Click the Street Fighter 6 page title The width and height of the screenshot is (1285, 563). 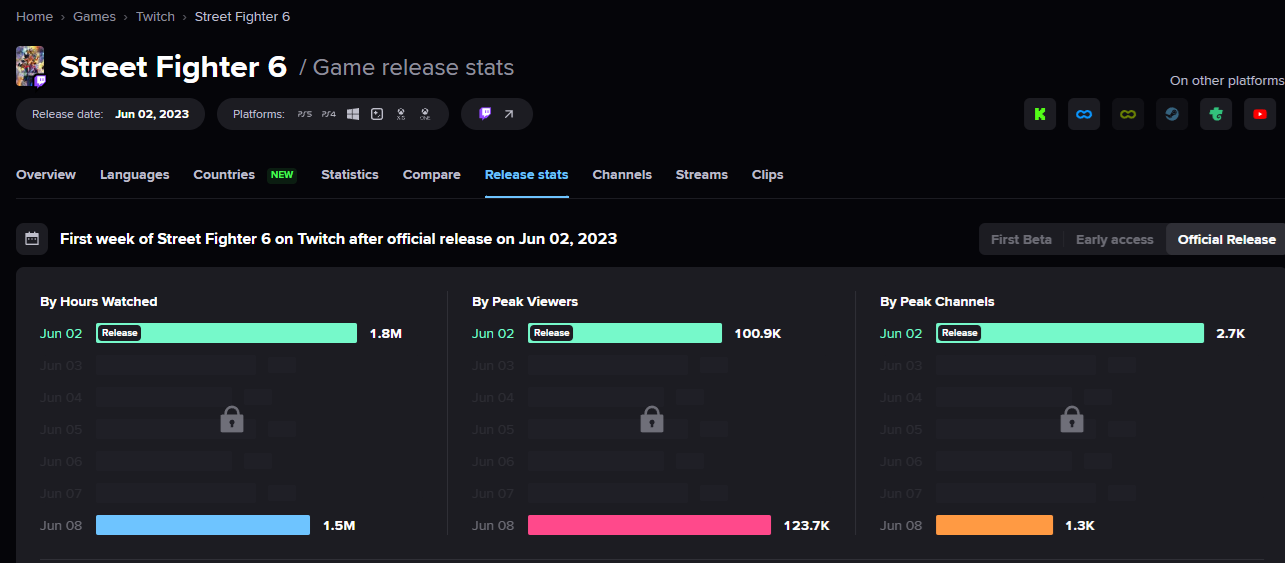tap(173, 67)
